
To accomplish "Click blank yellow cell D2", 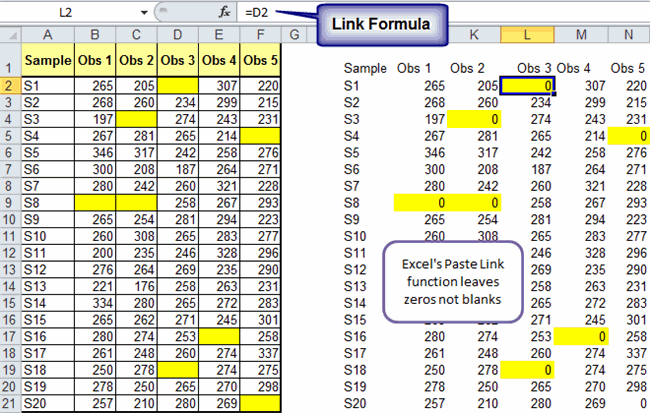I will 177,86.
